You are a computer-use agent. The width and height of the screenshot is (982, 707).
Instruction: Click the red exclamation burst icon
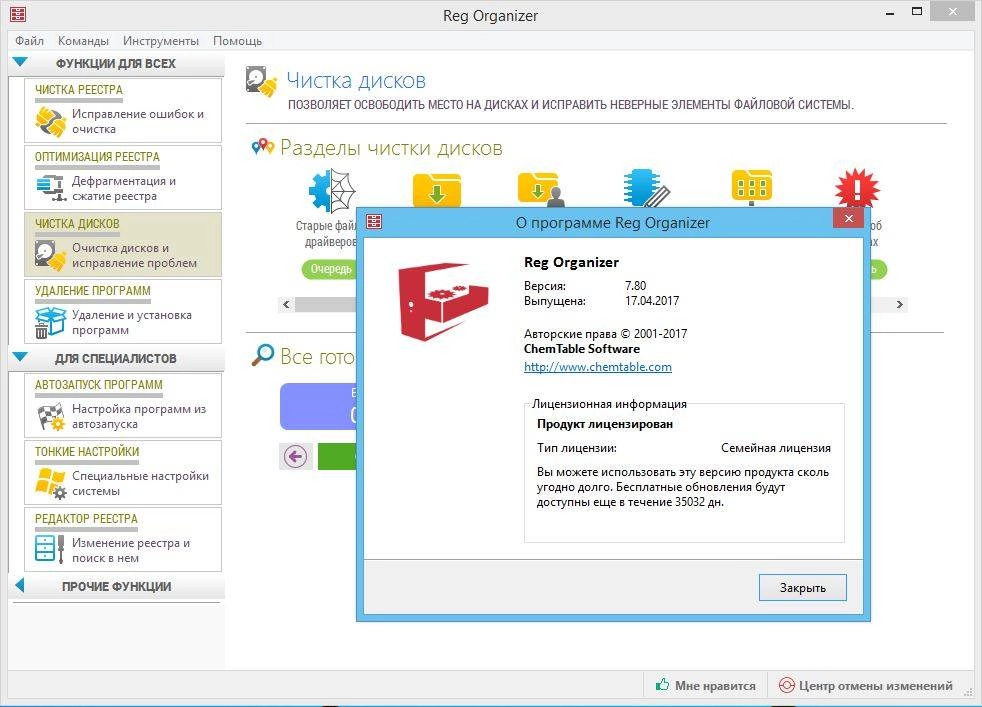[857, 187]
